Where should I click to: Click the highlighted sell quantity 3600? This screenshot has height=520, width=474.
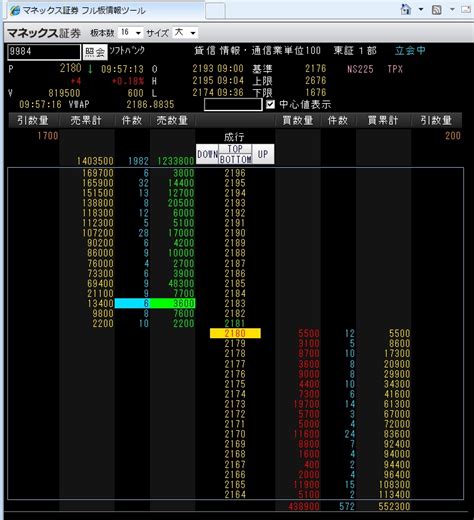pos(172,303)
